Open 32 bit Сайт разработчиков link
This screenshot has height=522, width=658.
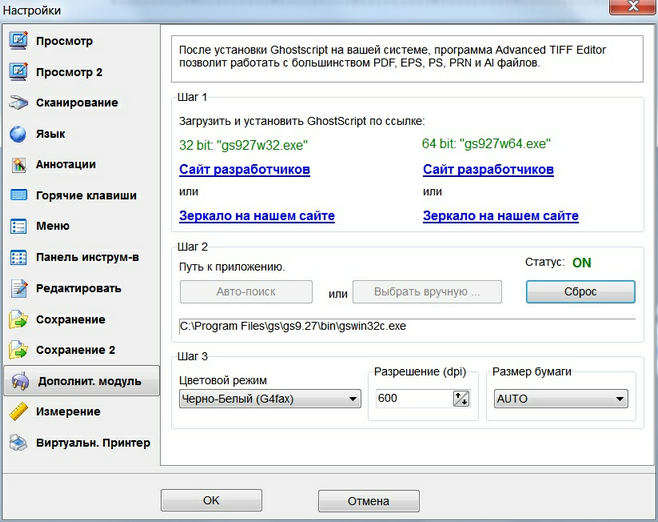tap(244, 170)
